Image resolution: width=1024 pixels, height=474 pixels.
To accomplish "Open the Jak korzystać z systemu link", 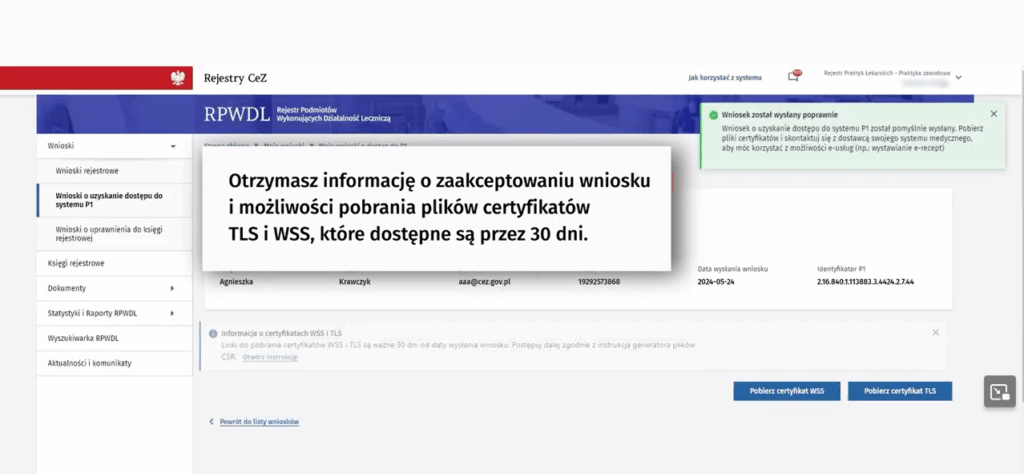I will pos(725,77).
